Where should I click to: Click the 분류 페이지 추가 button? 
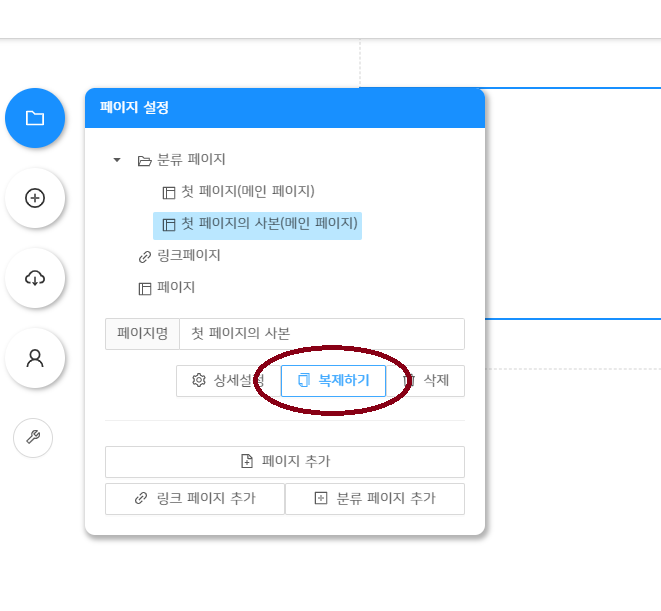375,499
